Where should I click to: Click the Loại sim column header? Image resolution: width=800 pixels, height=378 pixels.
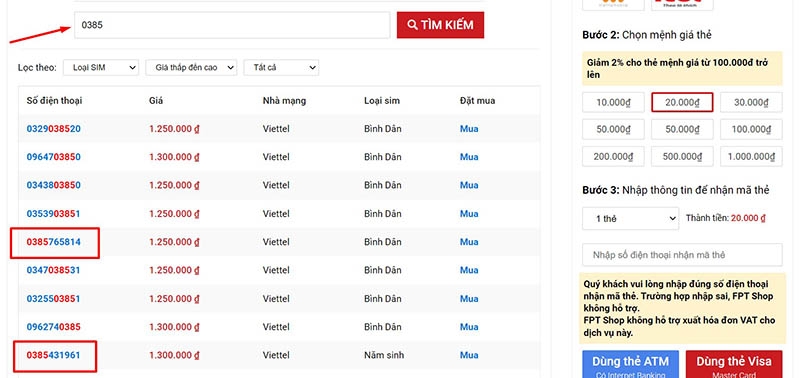coord(382,101)
